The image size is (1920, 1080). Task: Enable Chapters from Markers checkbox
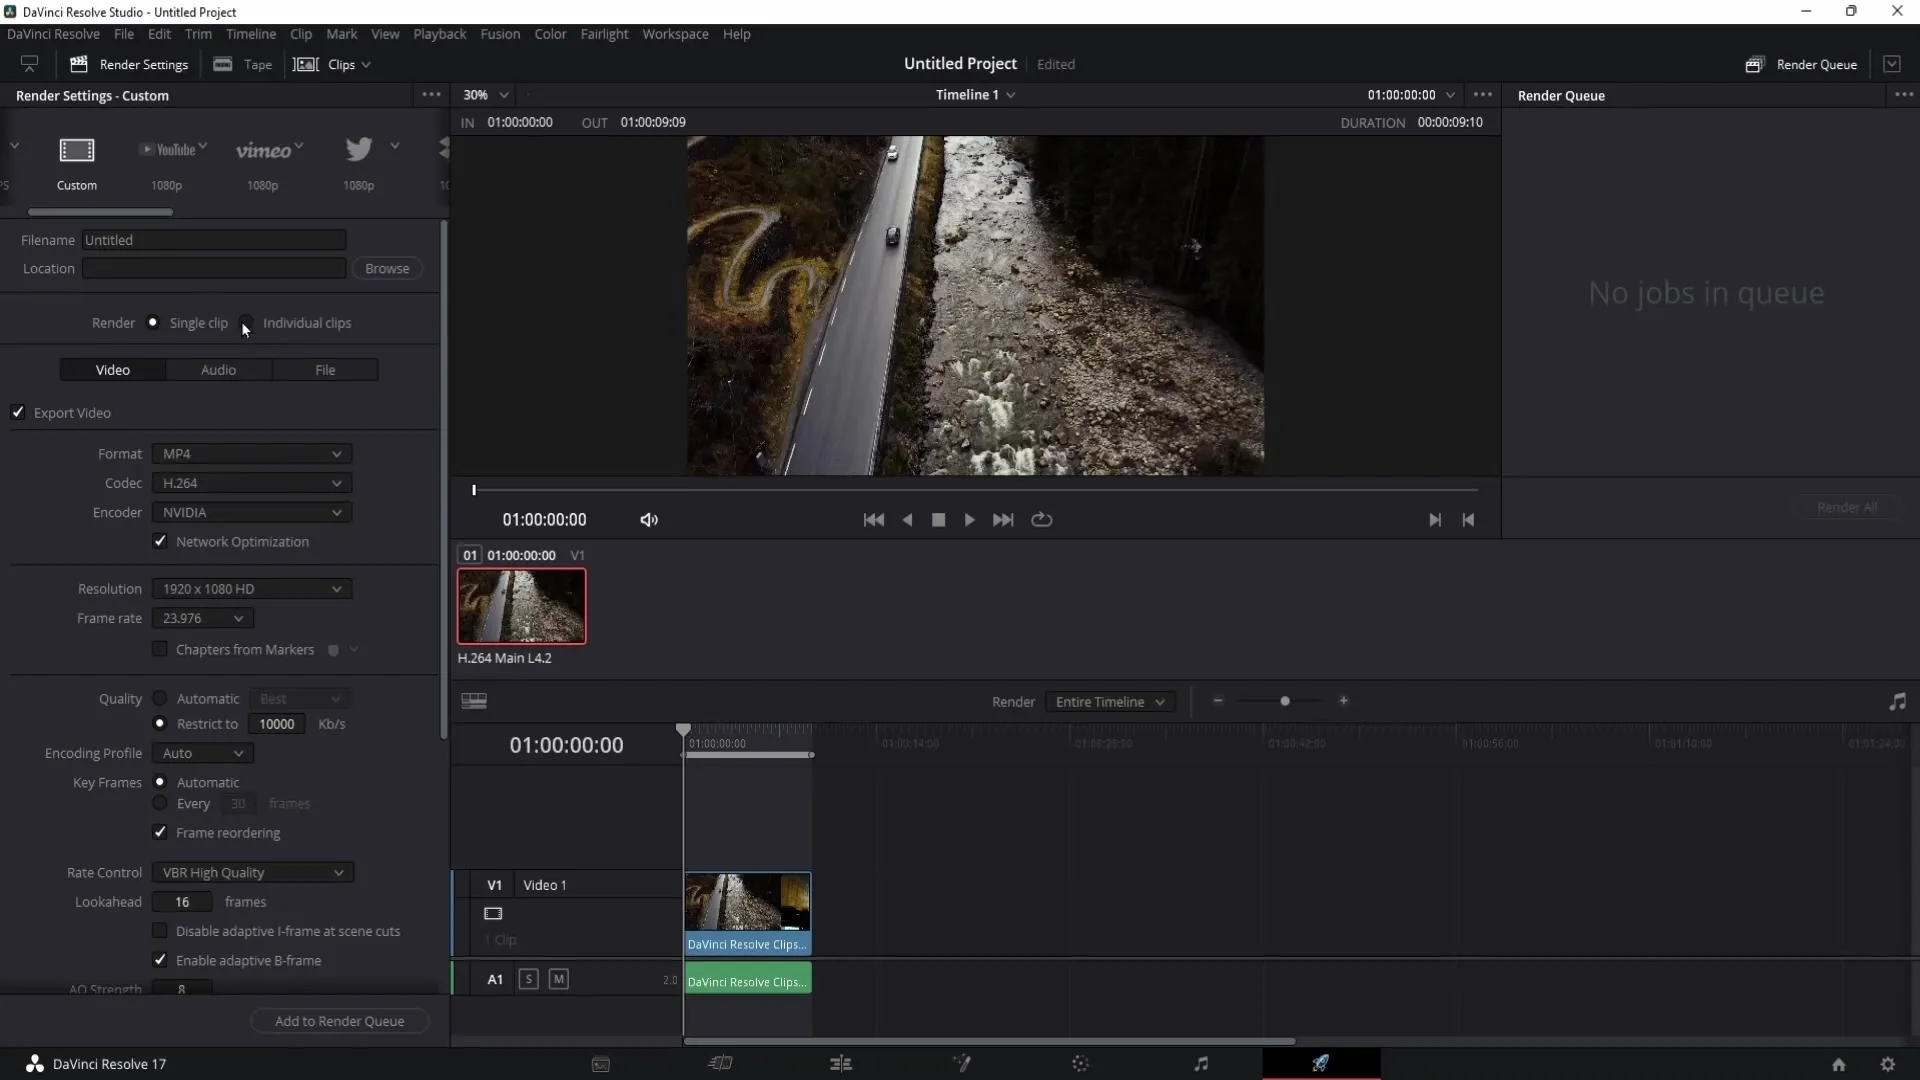[160, 649]
